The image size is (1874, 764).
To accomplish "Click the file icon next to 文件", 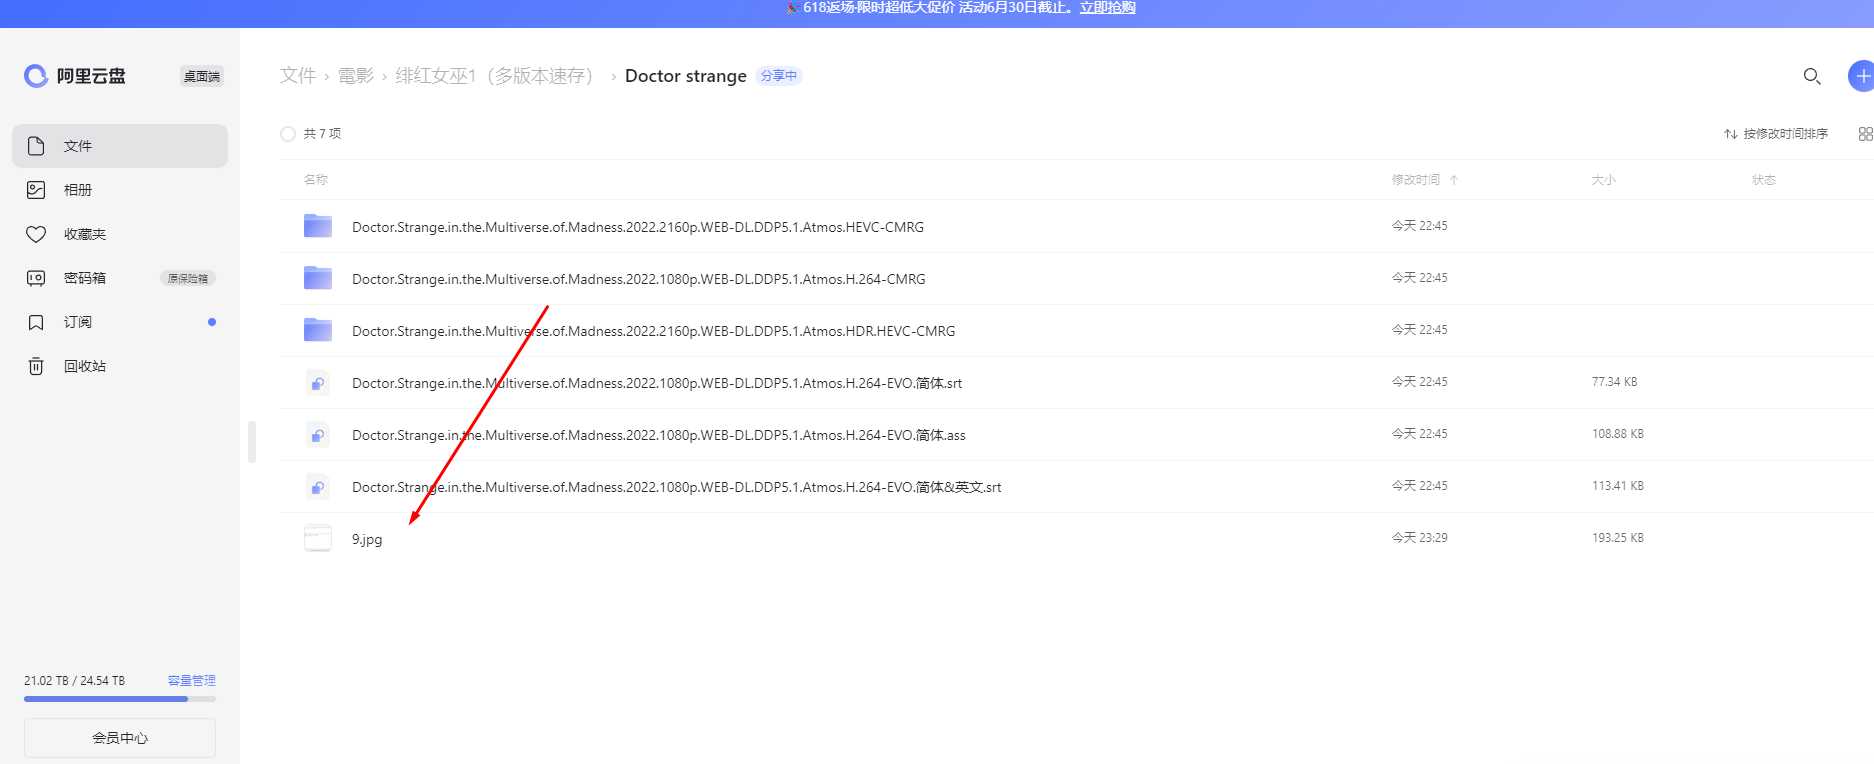I will [36, 146].
